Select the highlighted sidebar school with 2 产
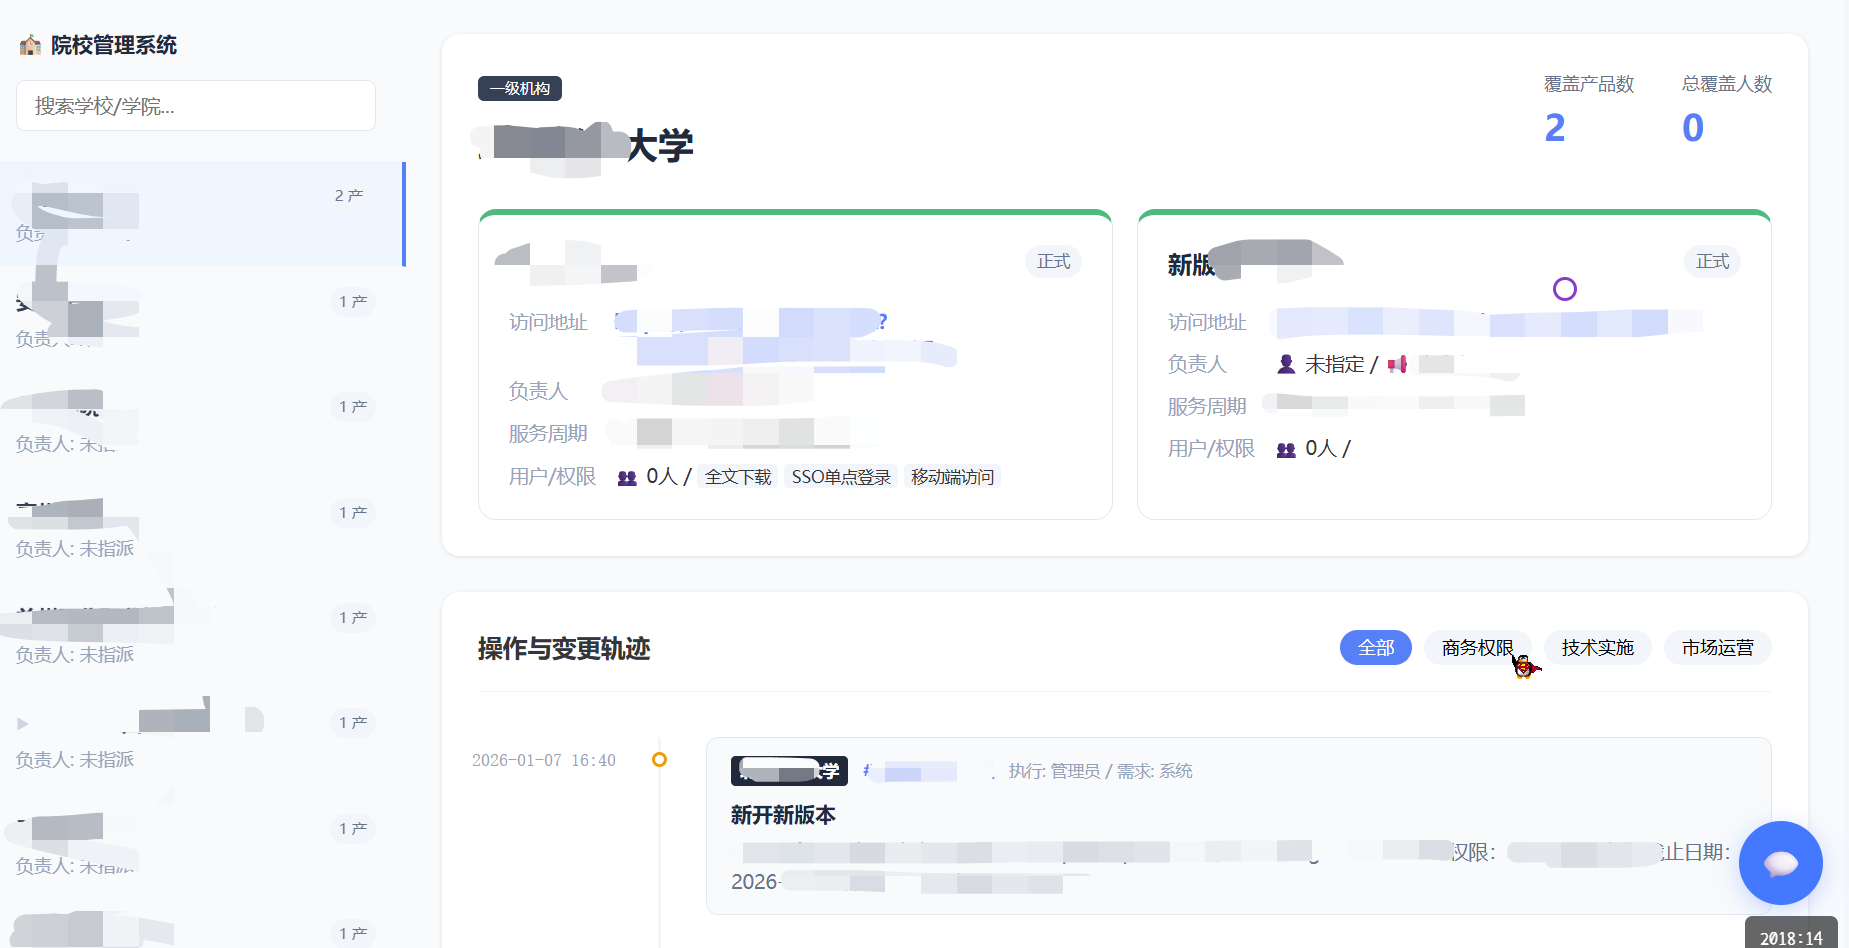This screenshot has height=948, width=1849. tap(203, 214)
